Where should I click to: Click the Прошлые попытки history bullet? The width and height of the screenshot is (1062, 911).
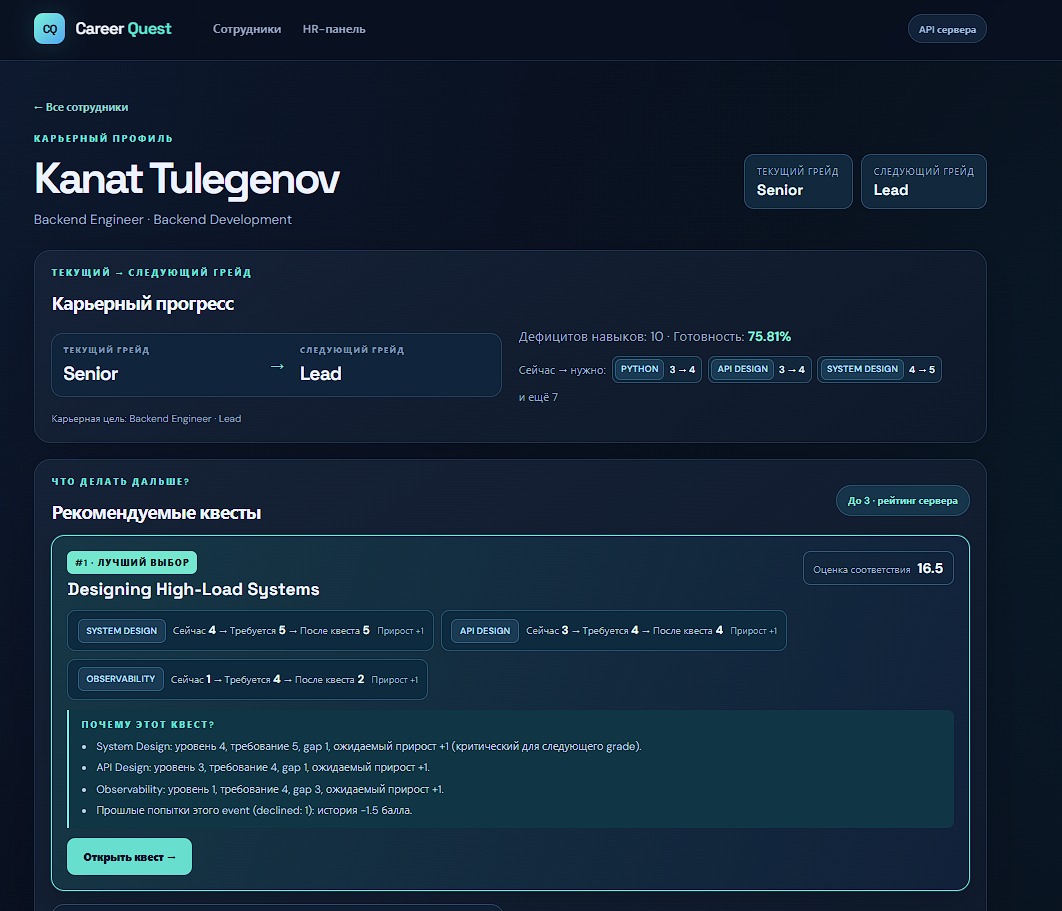tap(254, 810)
